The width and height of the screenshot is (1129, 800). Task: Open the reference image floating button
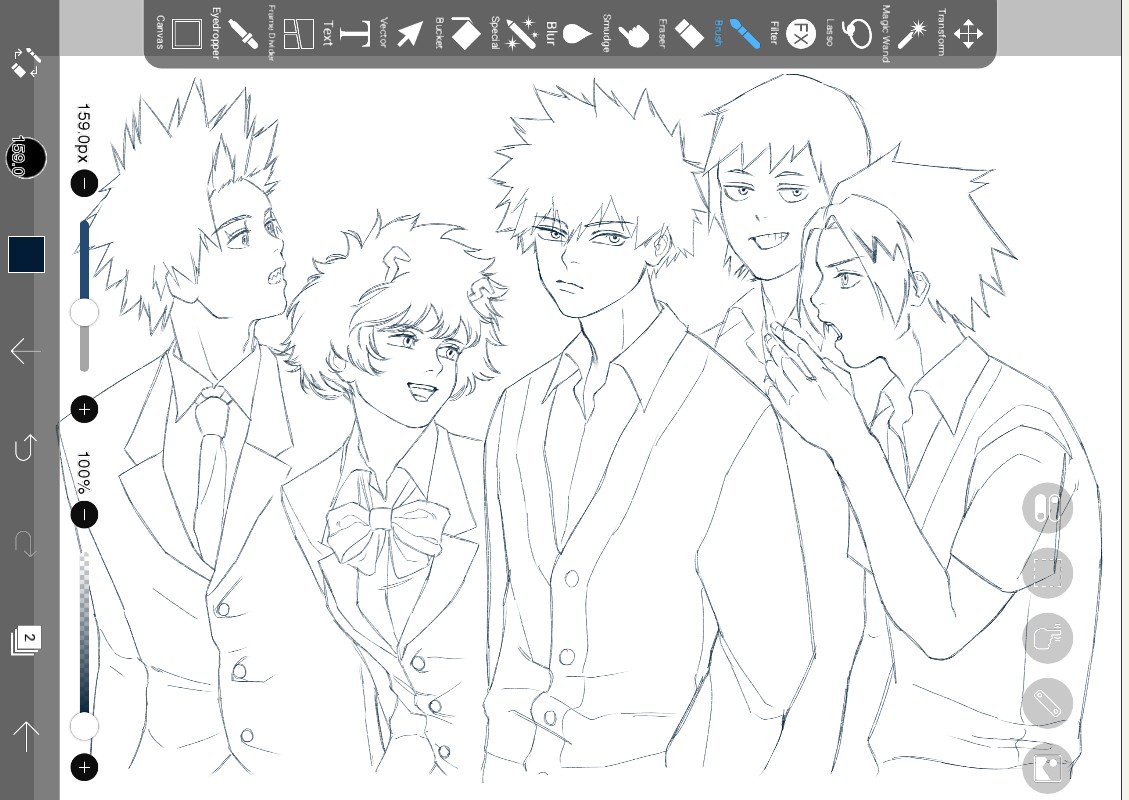click(x=1047, y=768)
